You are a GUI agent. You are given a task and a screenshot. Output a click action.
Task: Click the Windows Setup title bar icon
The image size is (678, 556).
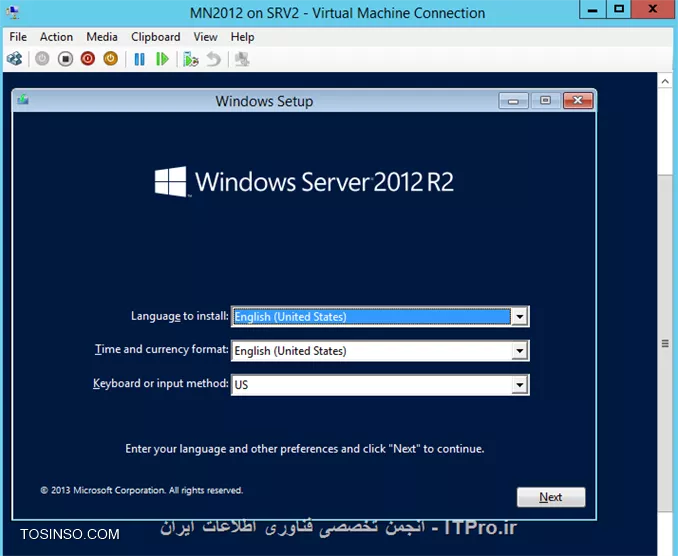(x=23, y=100)
